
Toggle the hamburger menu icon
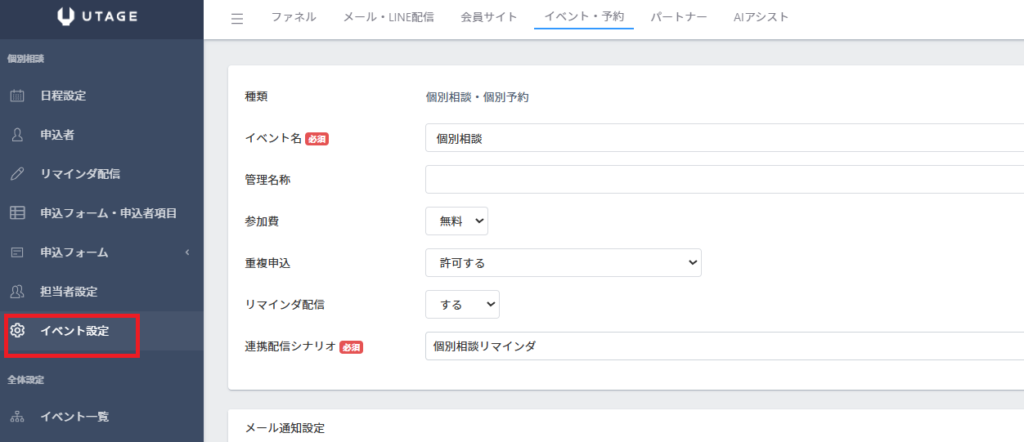(237, 18)
